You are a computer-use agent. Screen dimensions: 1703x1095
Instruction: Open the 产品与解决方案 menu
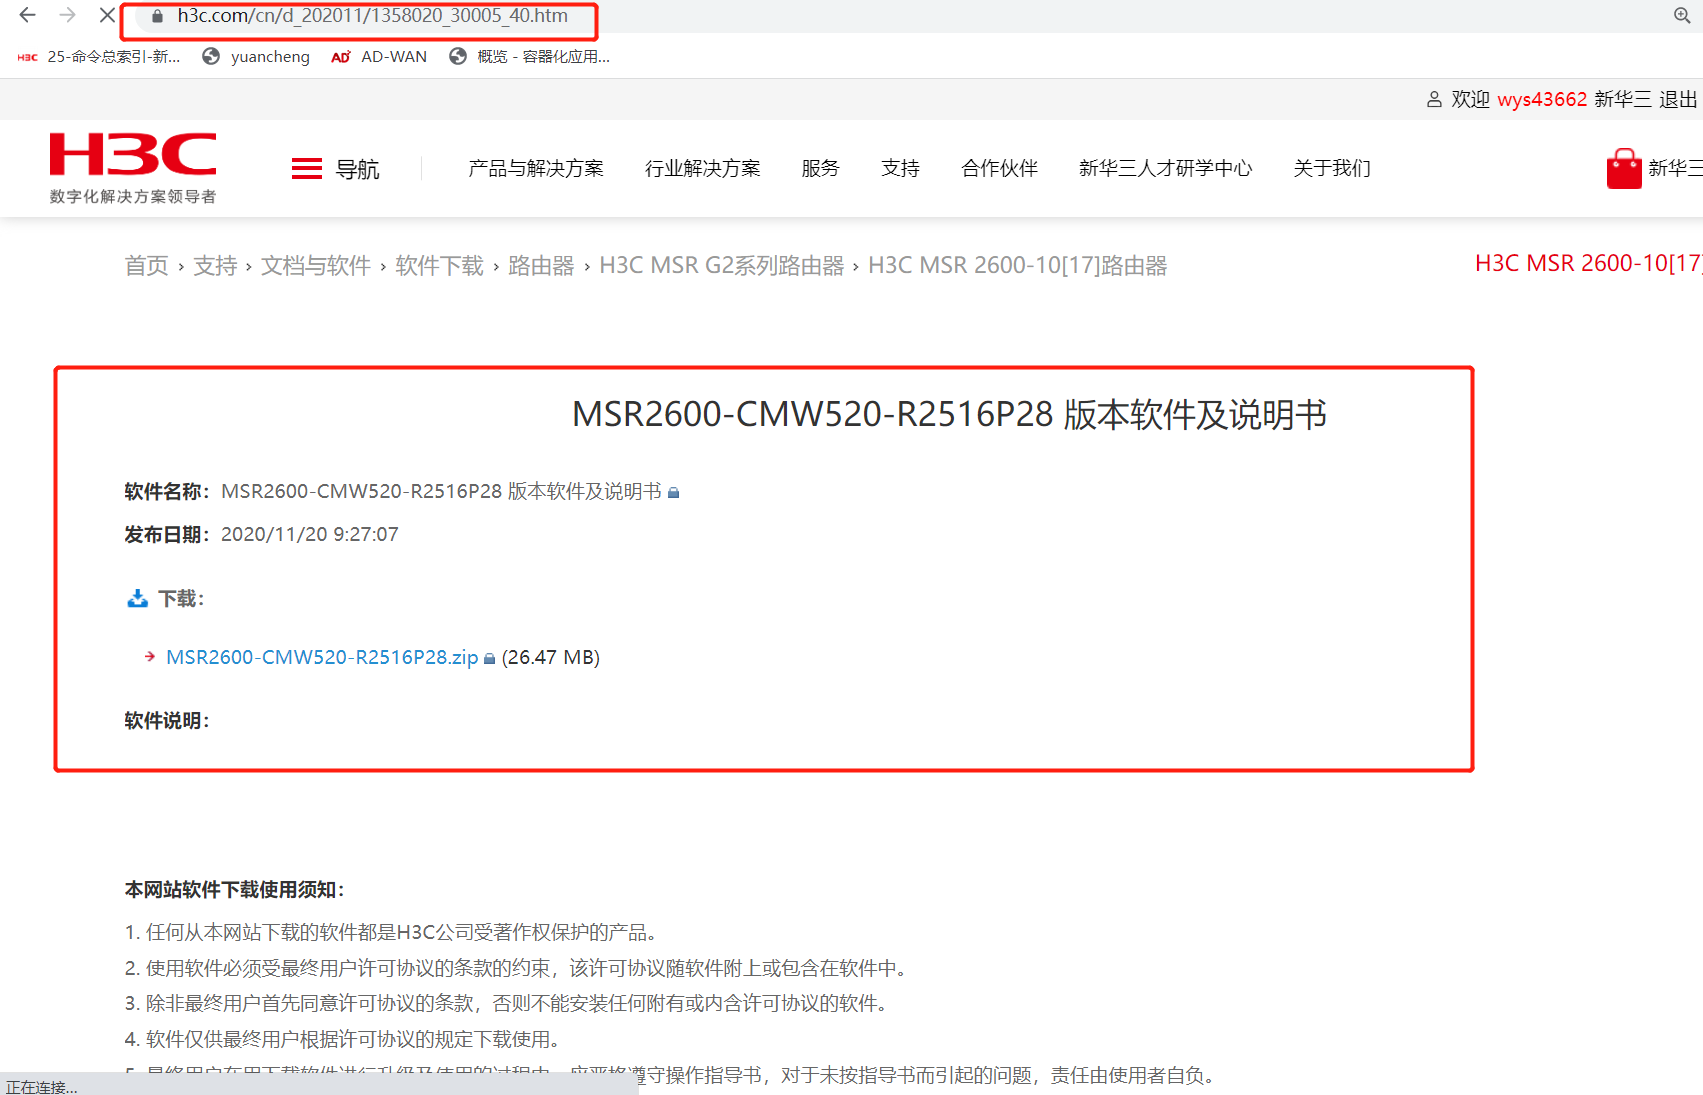[x=536, y=168]
